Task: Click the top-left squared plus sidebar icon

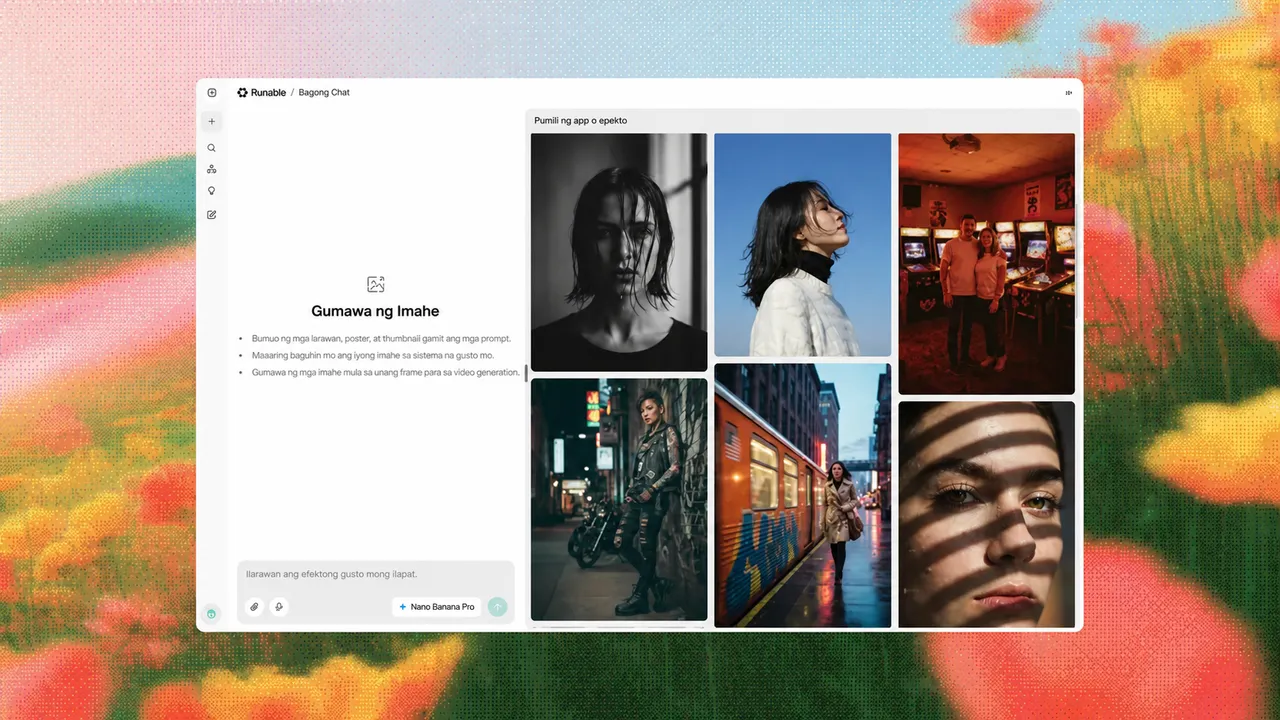Action: [x=212, y=93]
